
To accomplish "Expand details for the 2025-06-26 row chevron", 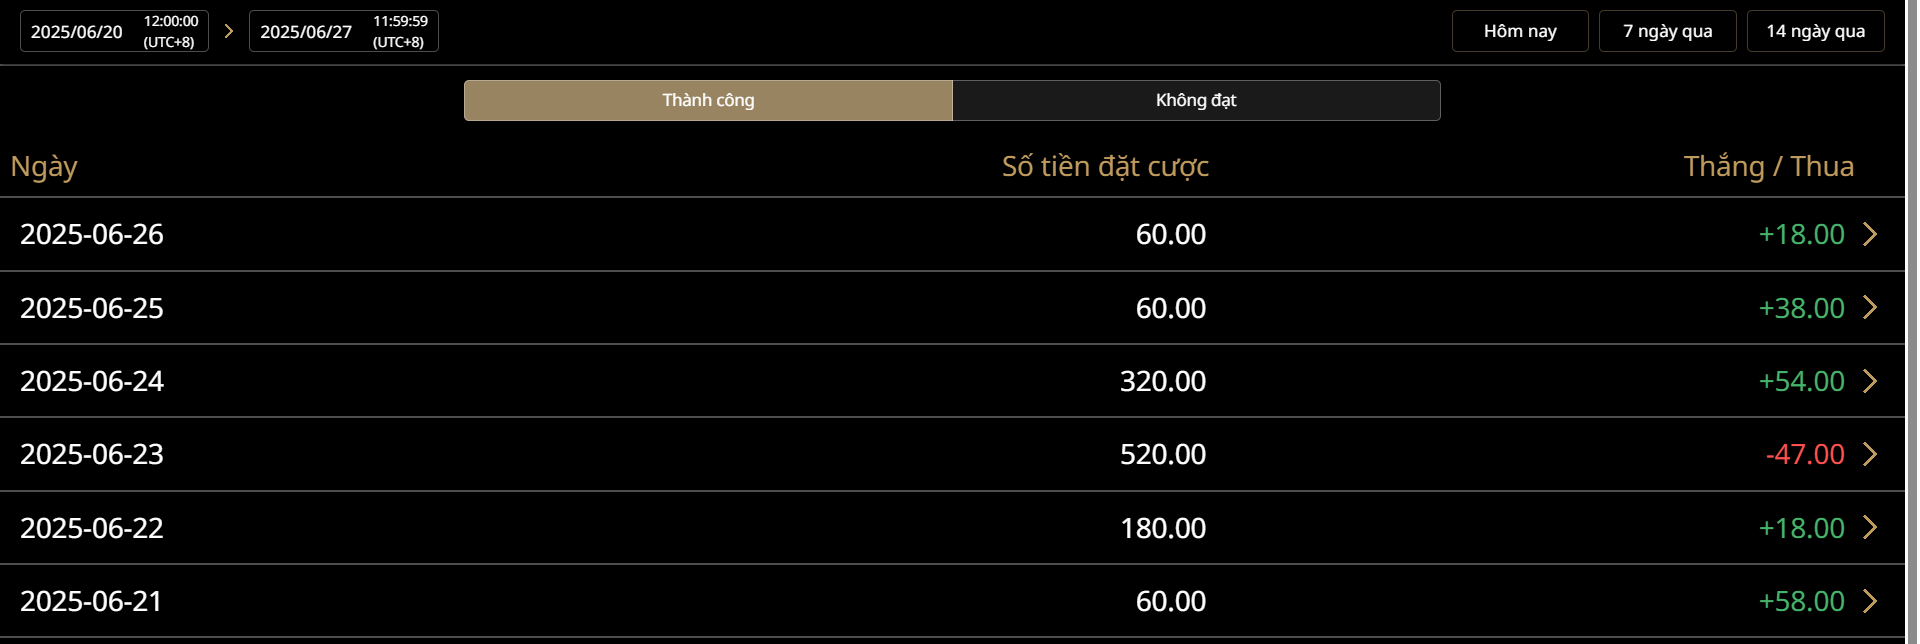I will coord(1870,234).
